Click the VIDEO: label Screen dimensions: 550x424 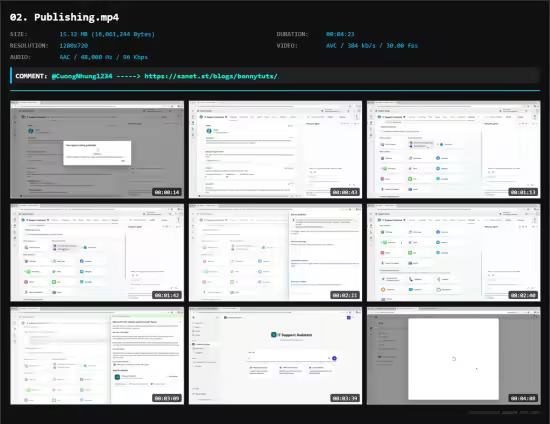point(287,46)
